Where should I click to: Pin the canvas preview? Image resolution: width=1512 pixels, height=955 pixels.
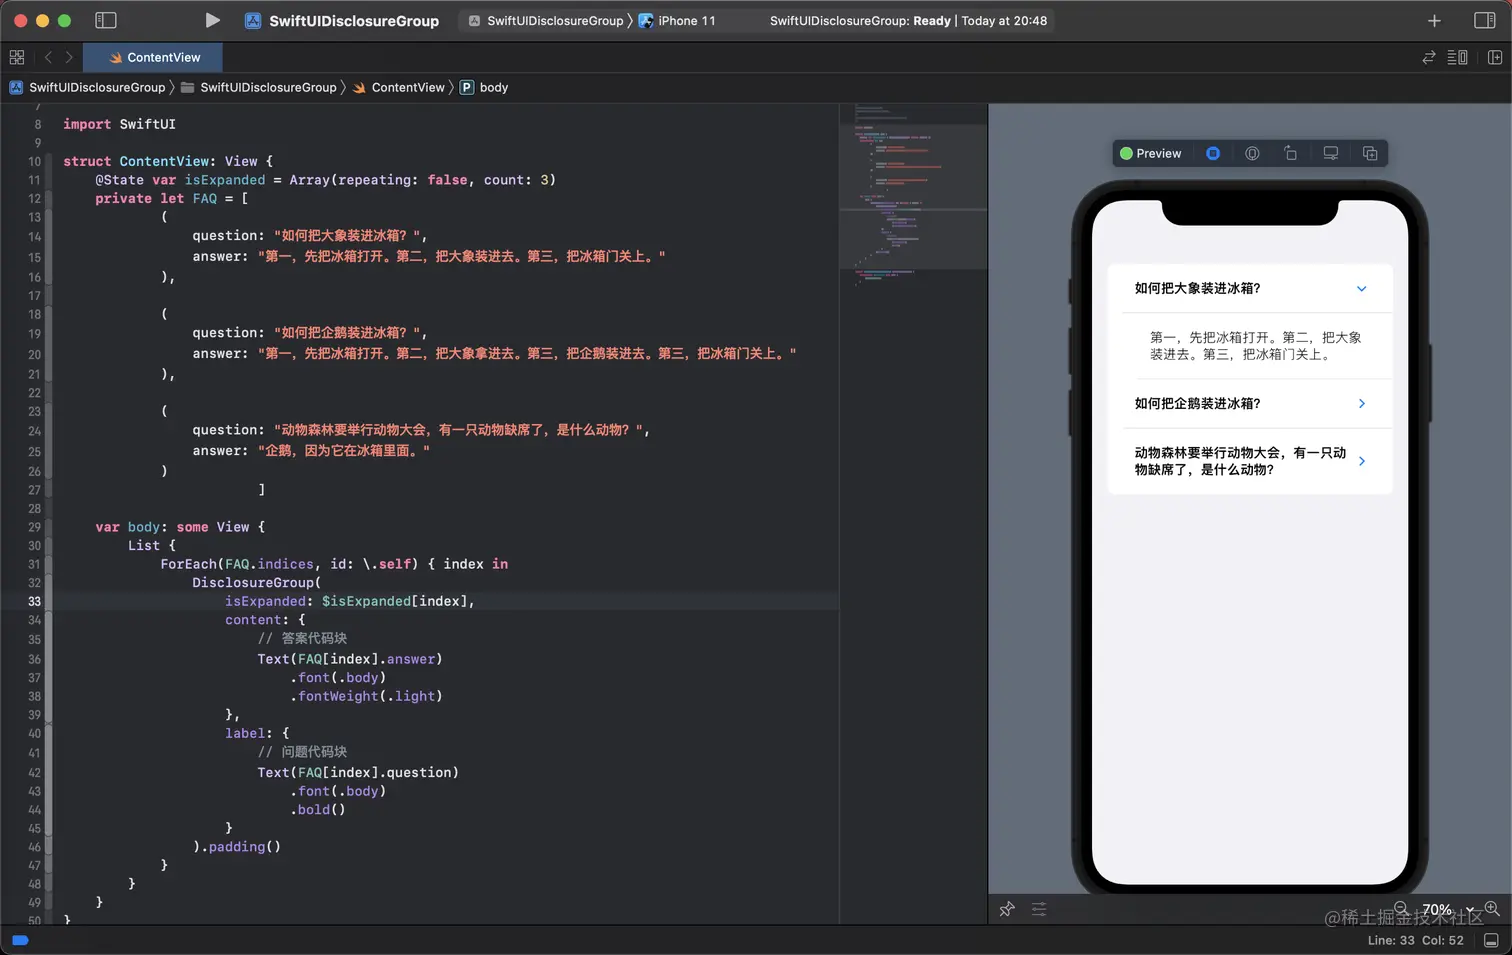(x=1007, y=909)
